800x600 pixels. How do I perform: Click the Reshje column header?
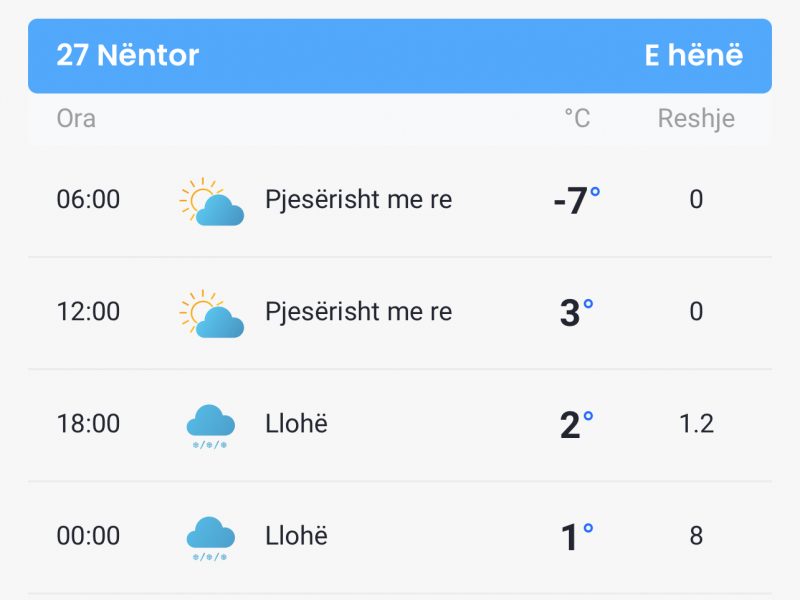pyautogui.click(x=696, y=118)
